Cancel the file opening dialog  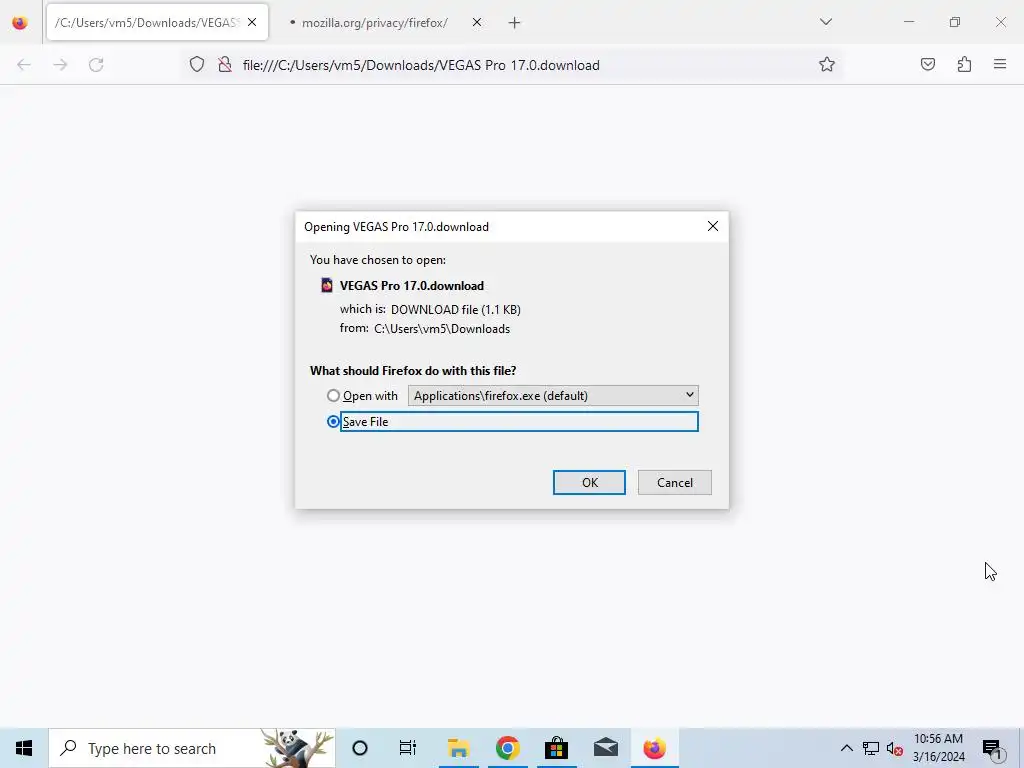click(675, 483)
